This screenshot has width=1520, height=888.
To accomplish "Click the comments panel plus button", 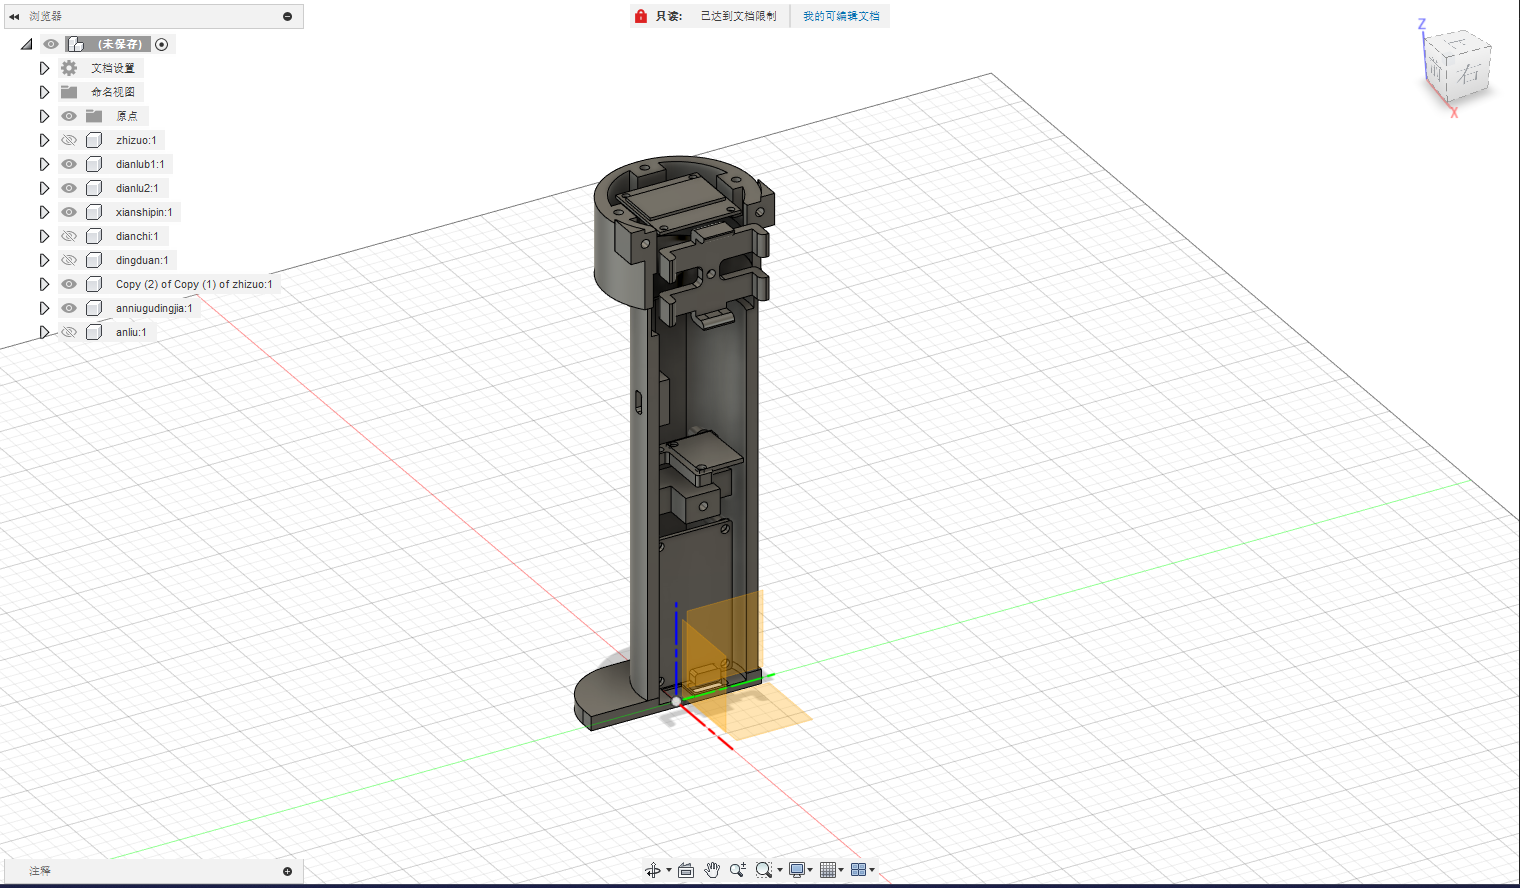I will point(288,871).
